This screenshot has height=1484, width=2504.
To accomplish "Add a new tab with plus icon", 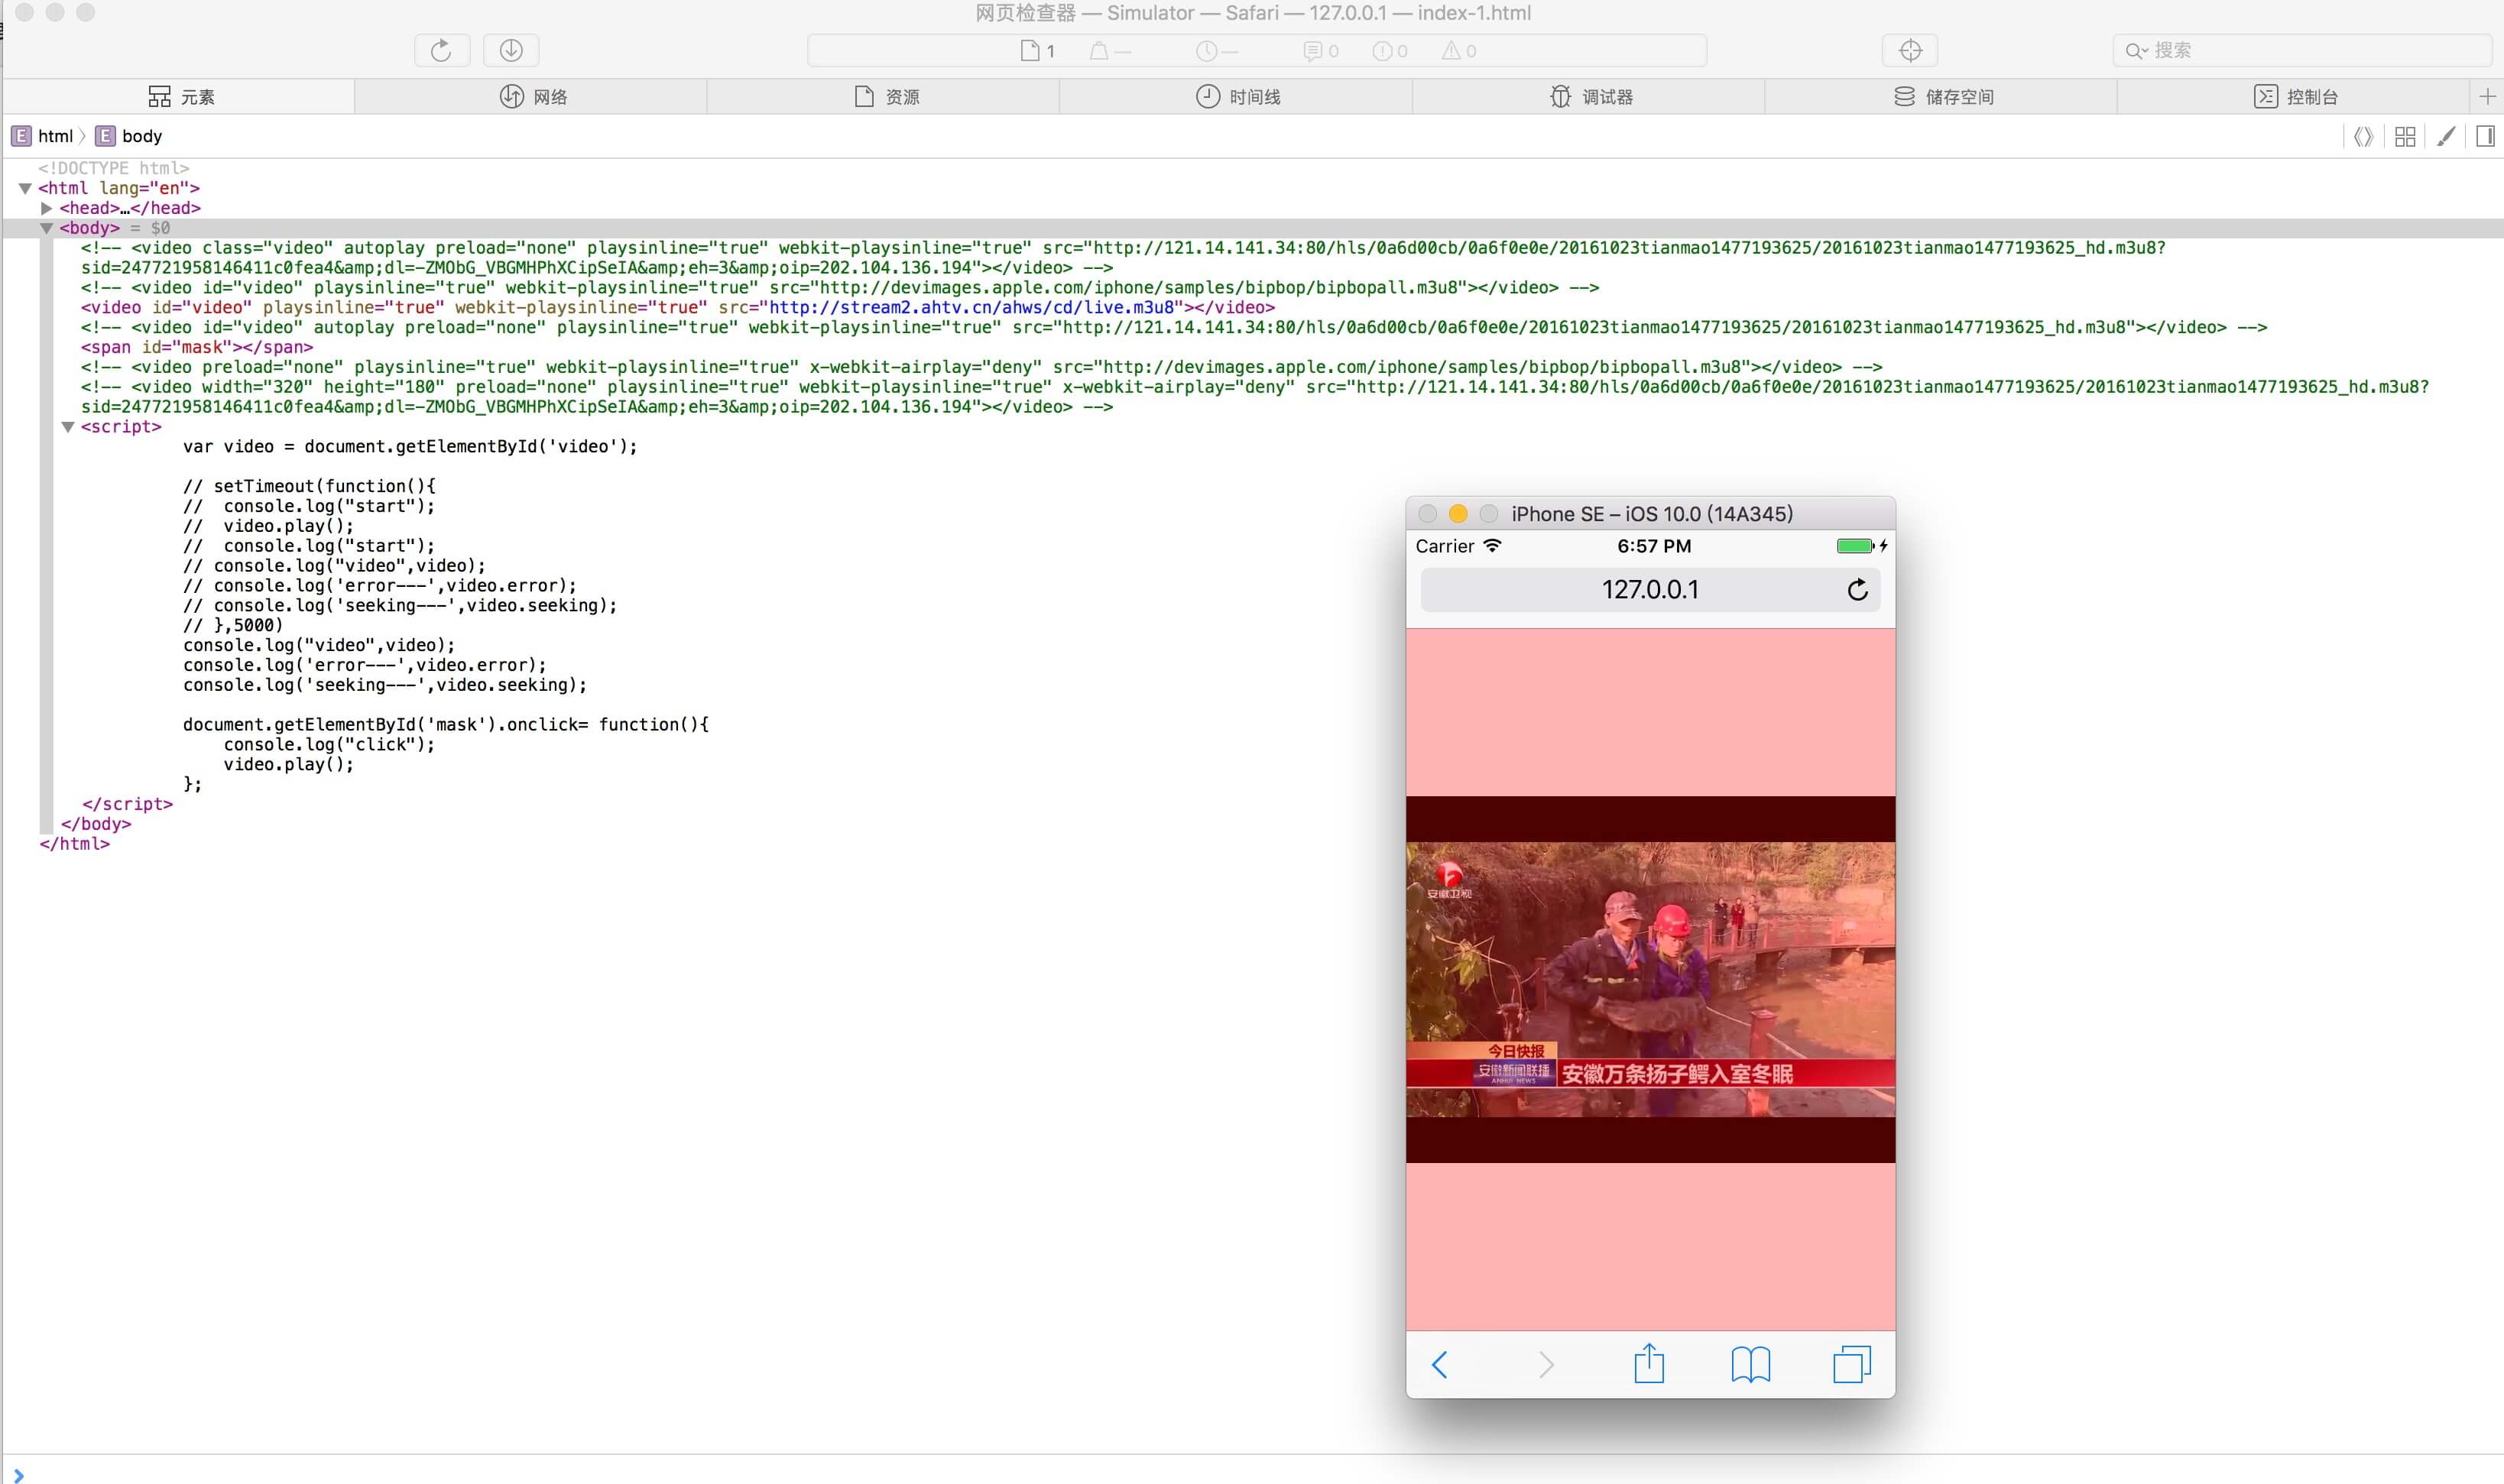I will tap(2487, 96).
